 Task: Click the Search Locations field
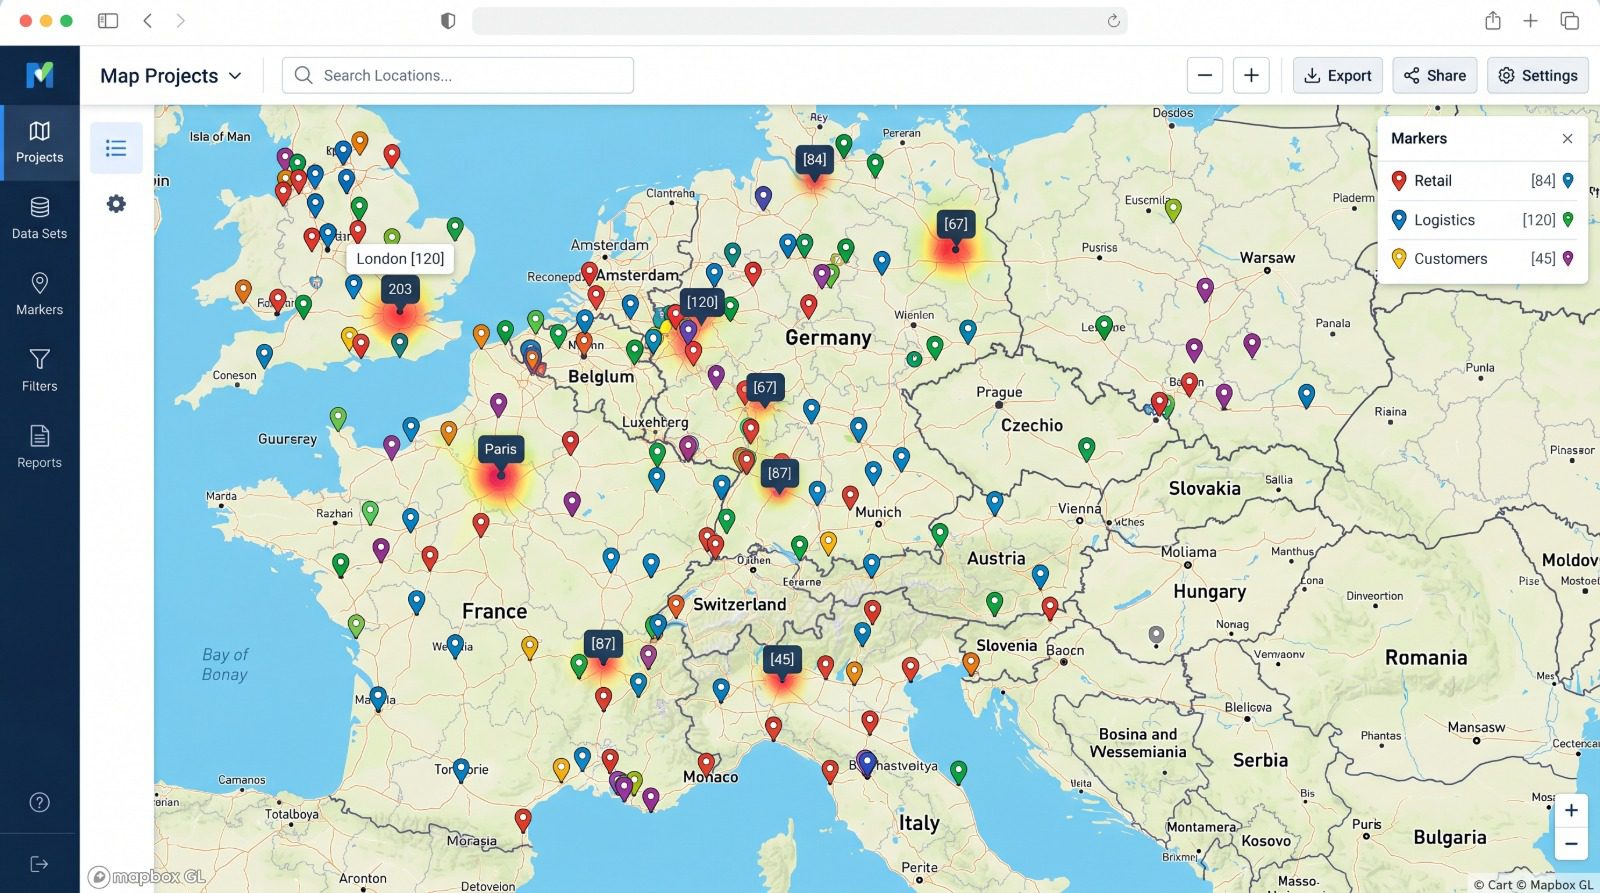point(458,75)
